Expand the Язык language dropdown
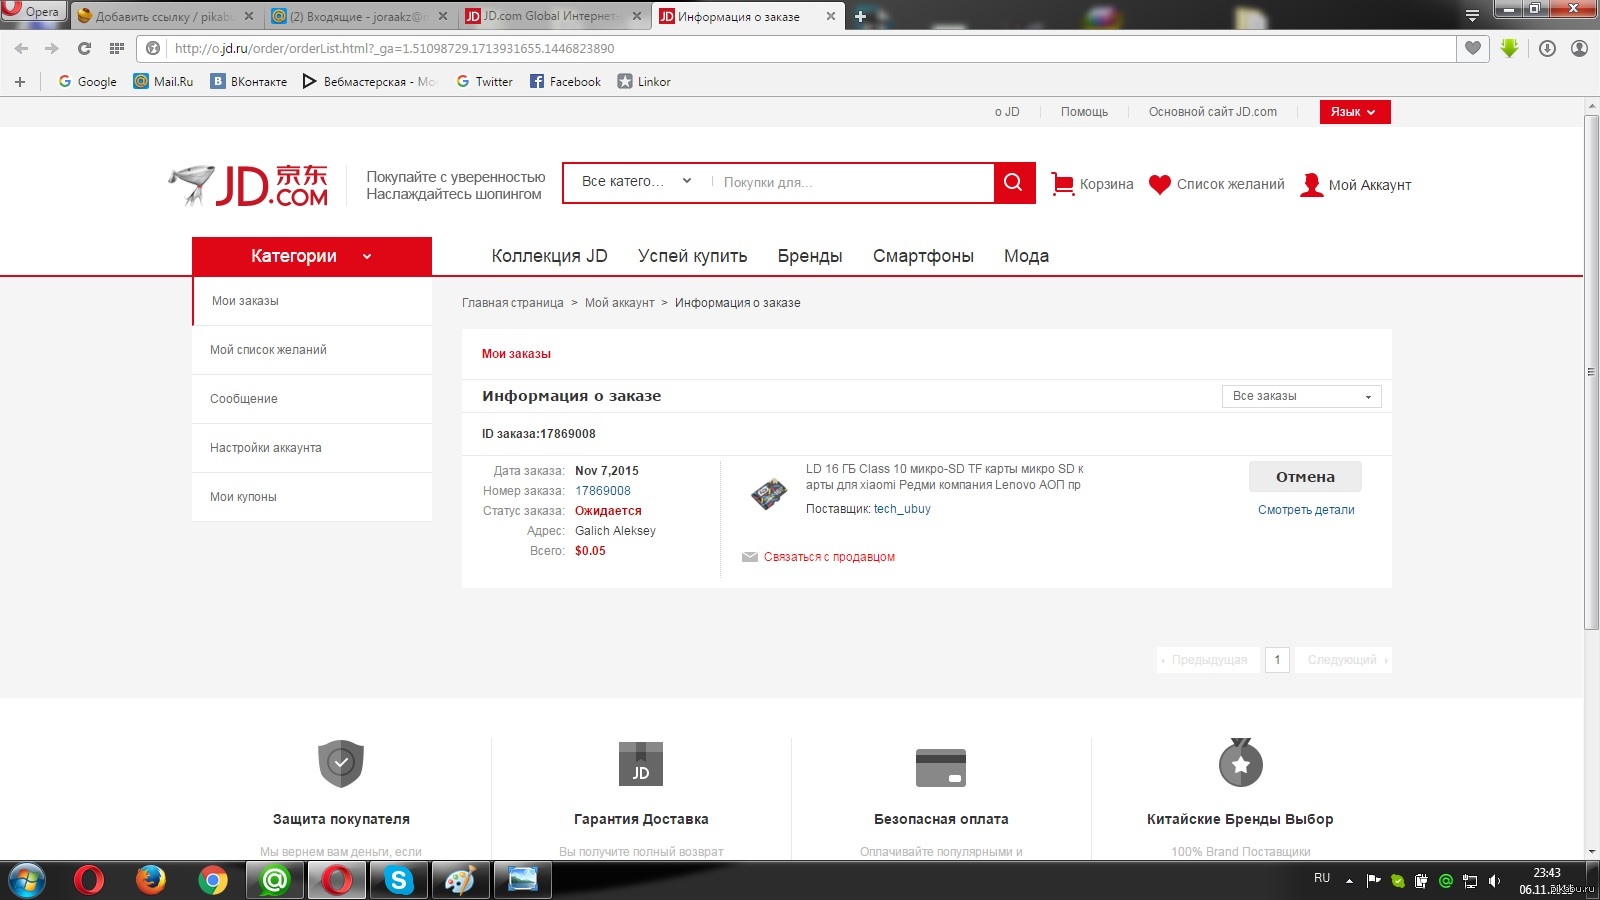Viewport: 1600px width, 900px height. 1354,112
